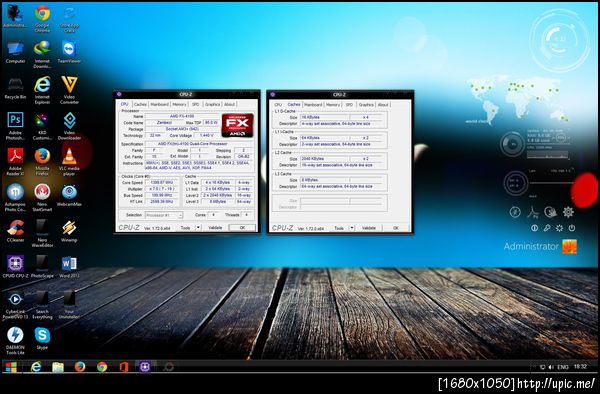This screenshot has width=600, height=394.
Task: Switch to Mainboard tab in left CPU-Z window
Action: (160, 104)
